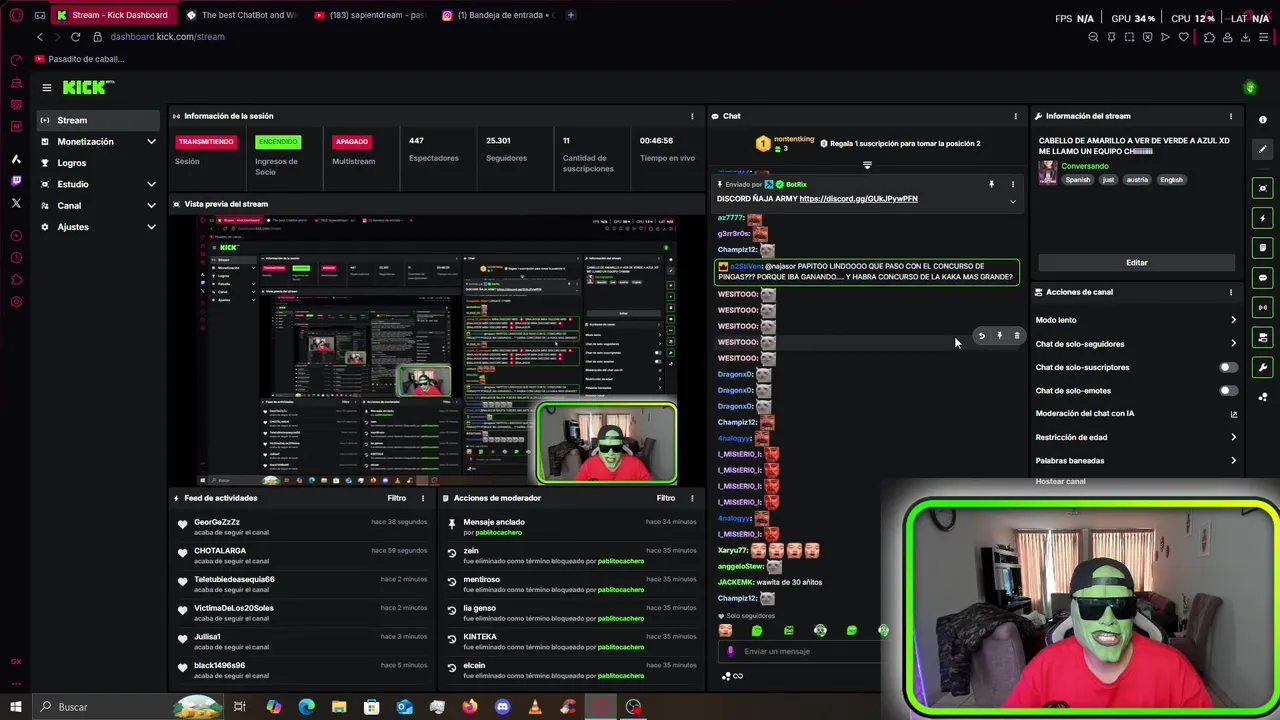Click the nontentking top gifter name
Image resolution: width=1280 pixels, height=720 pixels.
tap(794, 139)
